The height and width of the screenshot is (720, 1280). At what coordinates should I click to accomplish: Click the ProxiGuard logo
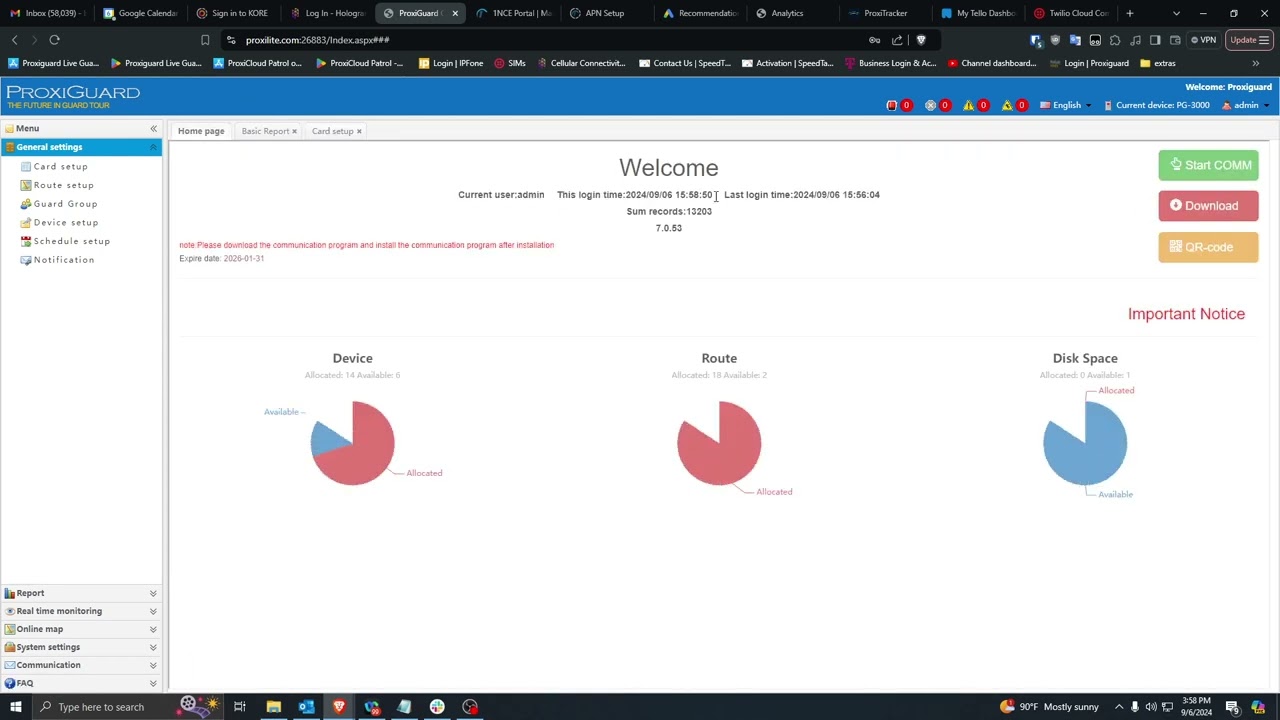click(x=73, y=96)
